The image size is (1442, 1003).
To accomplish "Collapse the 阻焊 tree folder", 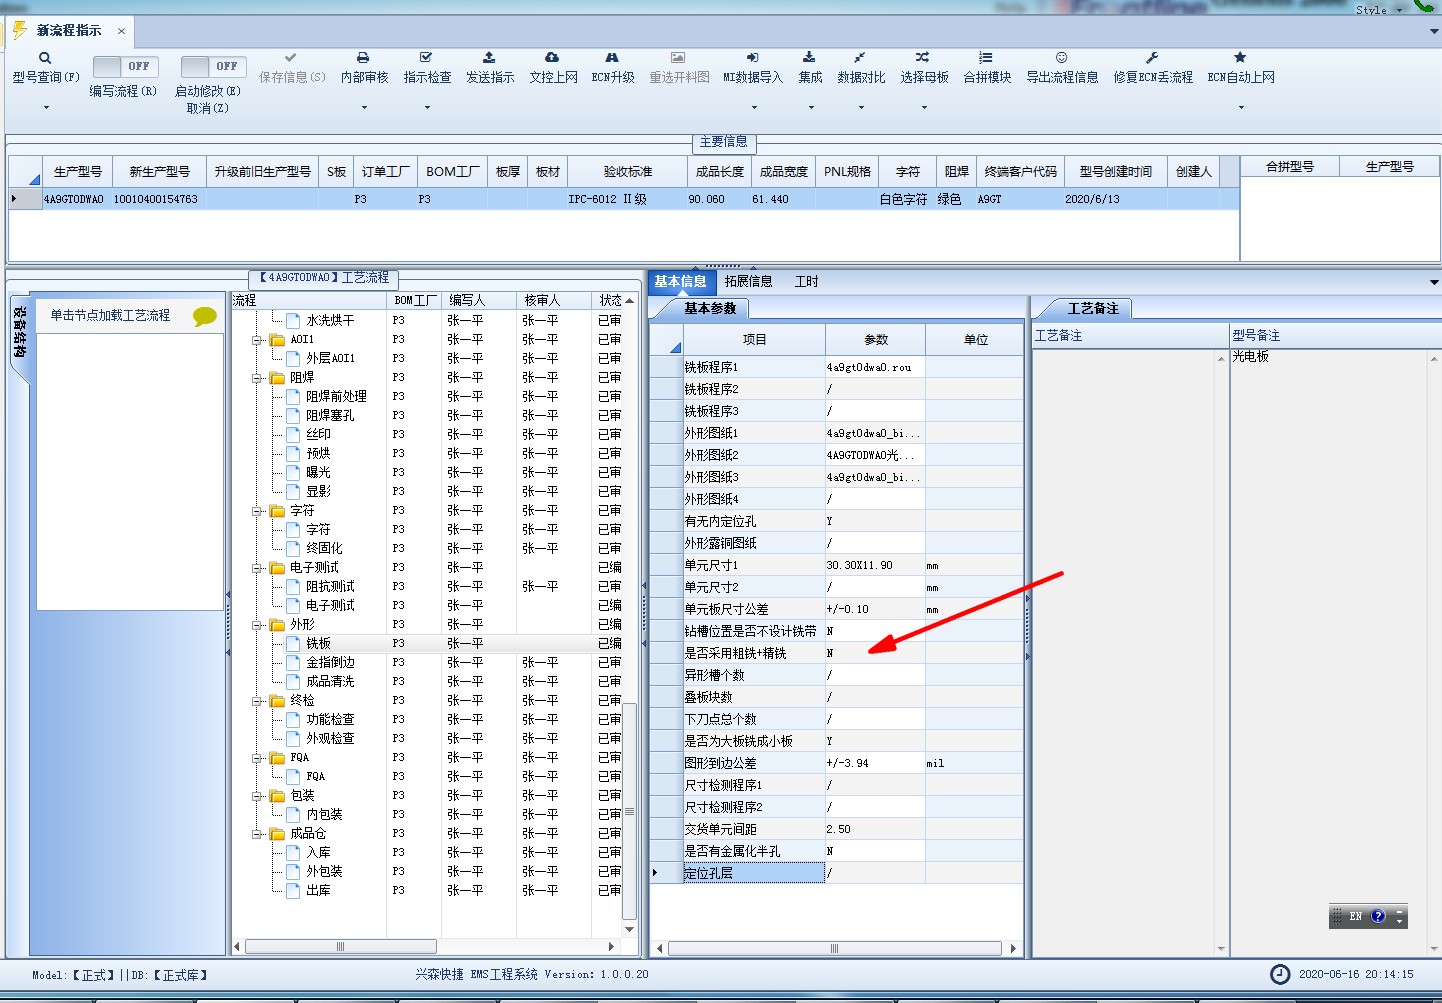I will click(x=258, y=378).
